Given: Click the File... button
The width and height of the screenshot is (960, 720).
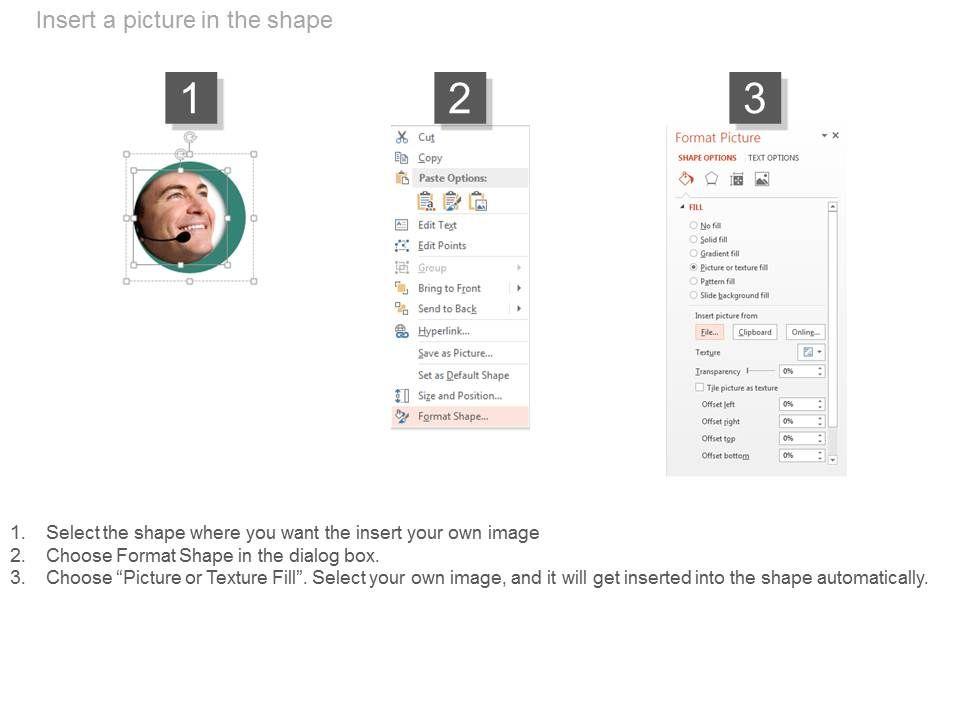Looking at the screenshot, I should coord(709,332).
